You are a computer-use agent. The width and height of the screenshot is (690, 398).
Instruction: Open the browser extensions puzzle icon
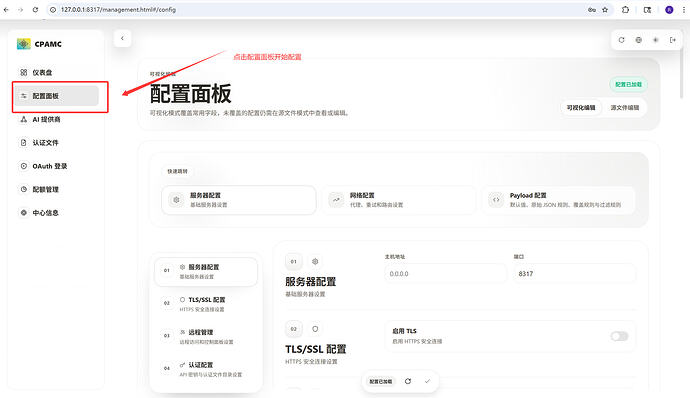click(625, 9)
